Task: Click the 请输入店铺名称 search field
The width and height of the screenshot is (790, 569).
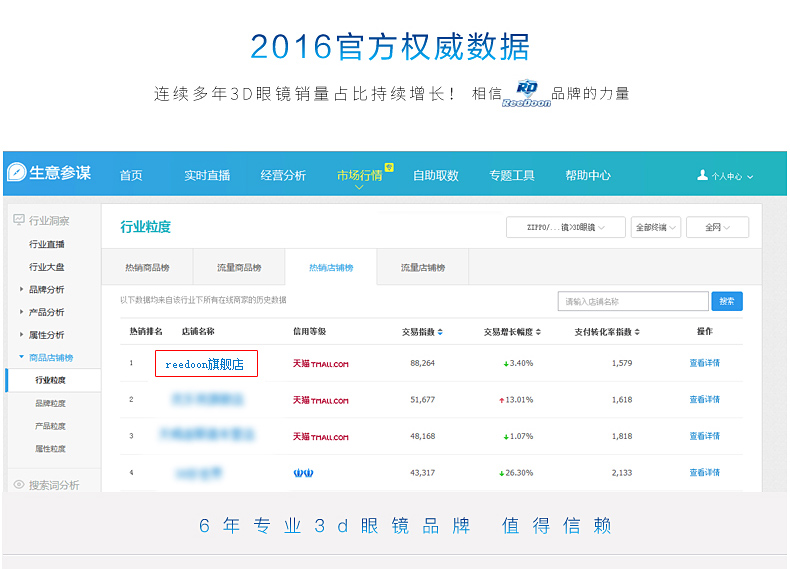Action: tap(633, 301)
